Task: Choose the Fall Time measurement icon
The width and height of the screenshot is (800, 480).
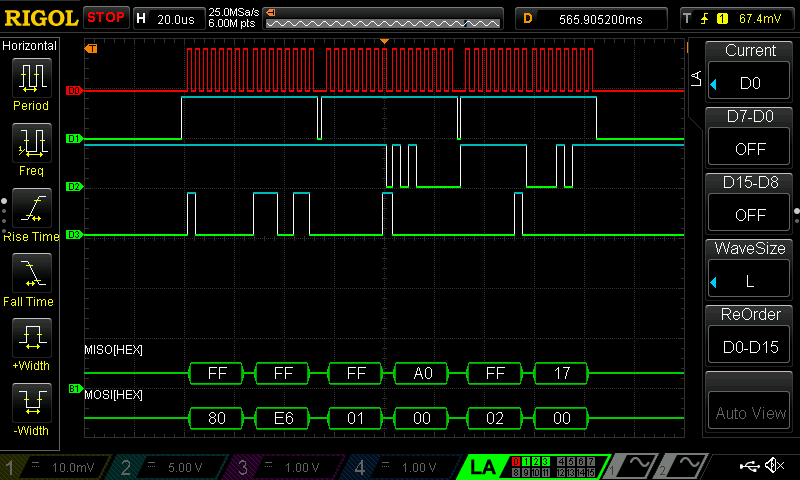Action: [x=31, y=273]
